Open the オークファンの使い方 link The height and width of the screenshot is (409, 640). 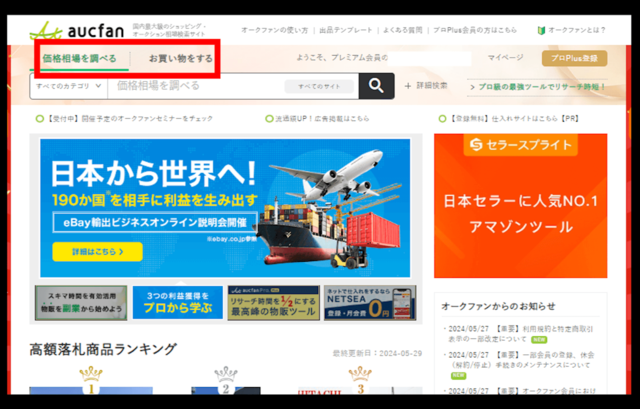coord(274,32)
